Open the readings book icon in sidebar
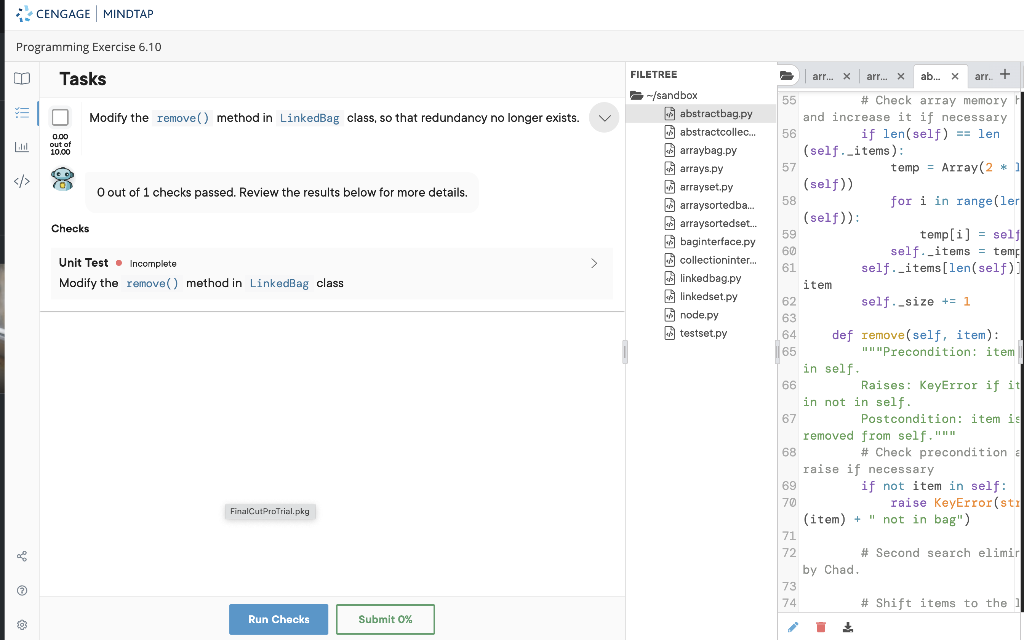 pyautogui.click(x=21, y=78)
